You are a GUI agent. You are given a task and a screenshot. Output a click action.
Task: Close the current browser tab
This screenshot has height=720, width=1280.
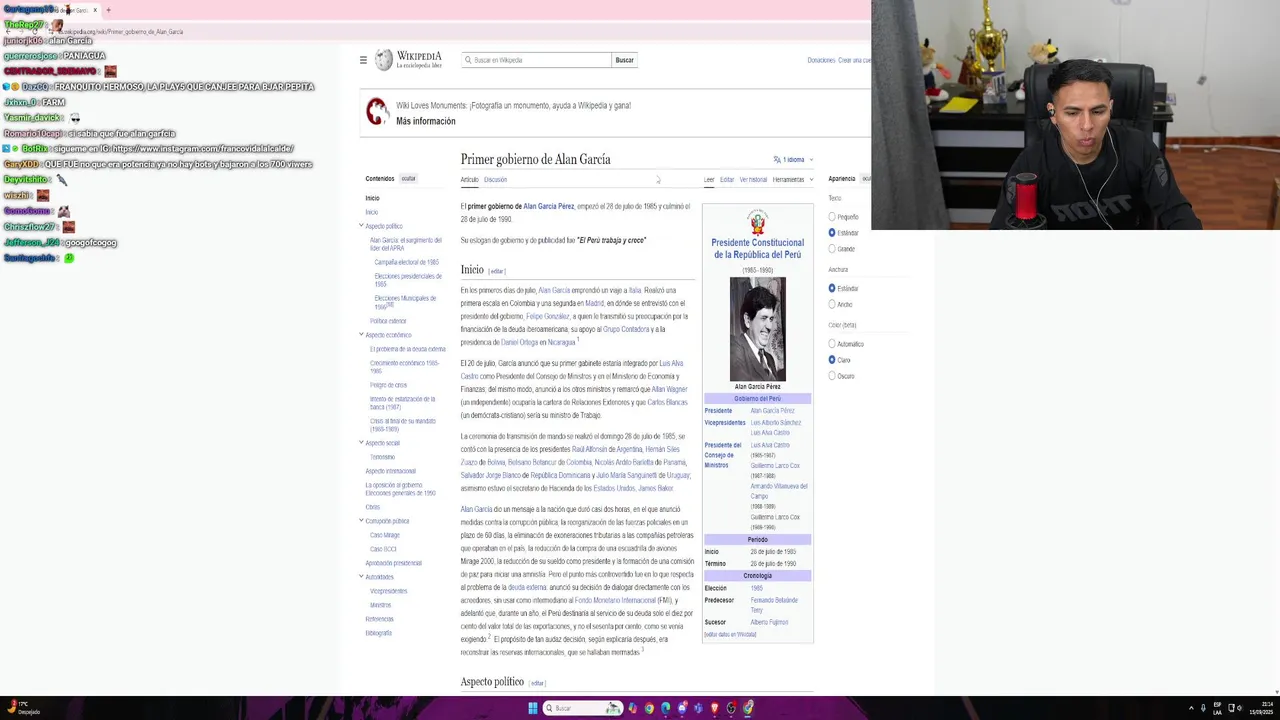[x=95, y=10]
